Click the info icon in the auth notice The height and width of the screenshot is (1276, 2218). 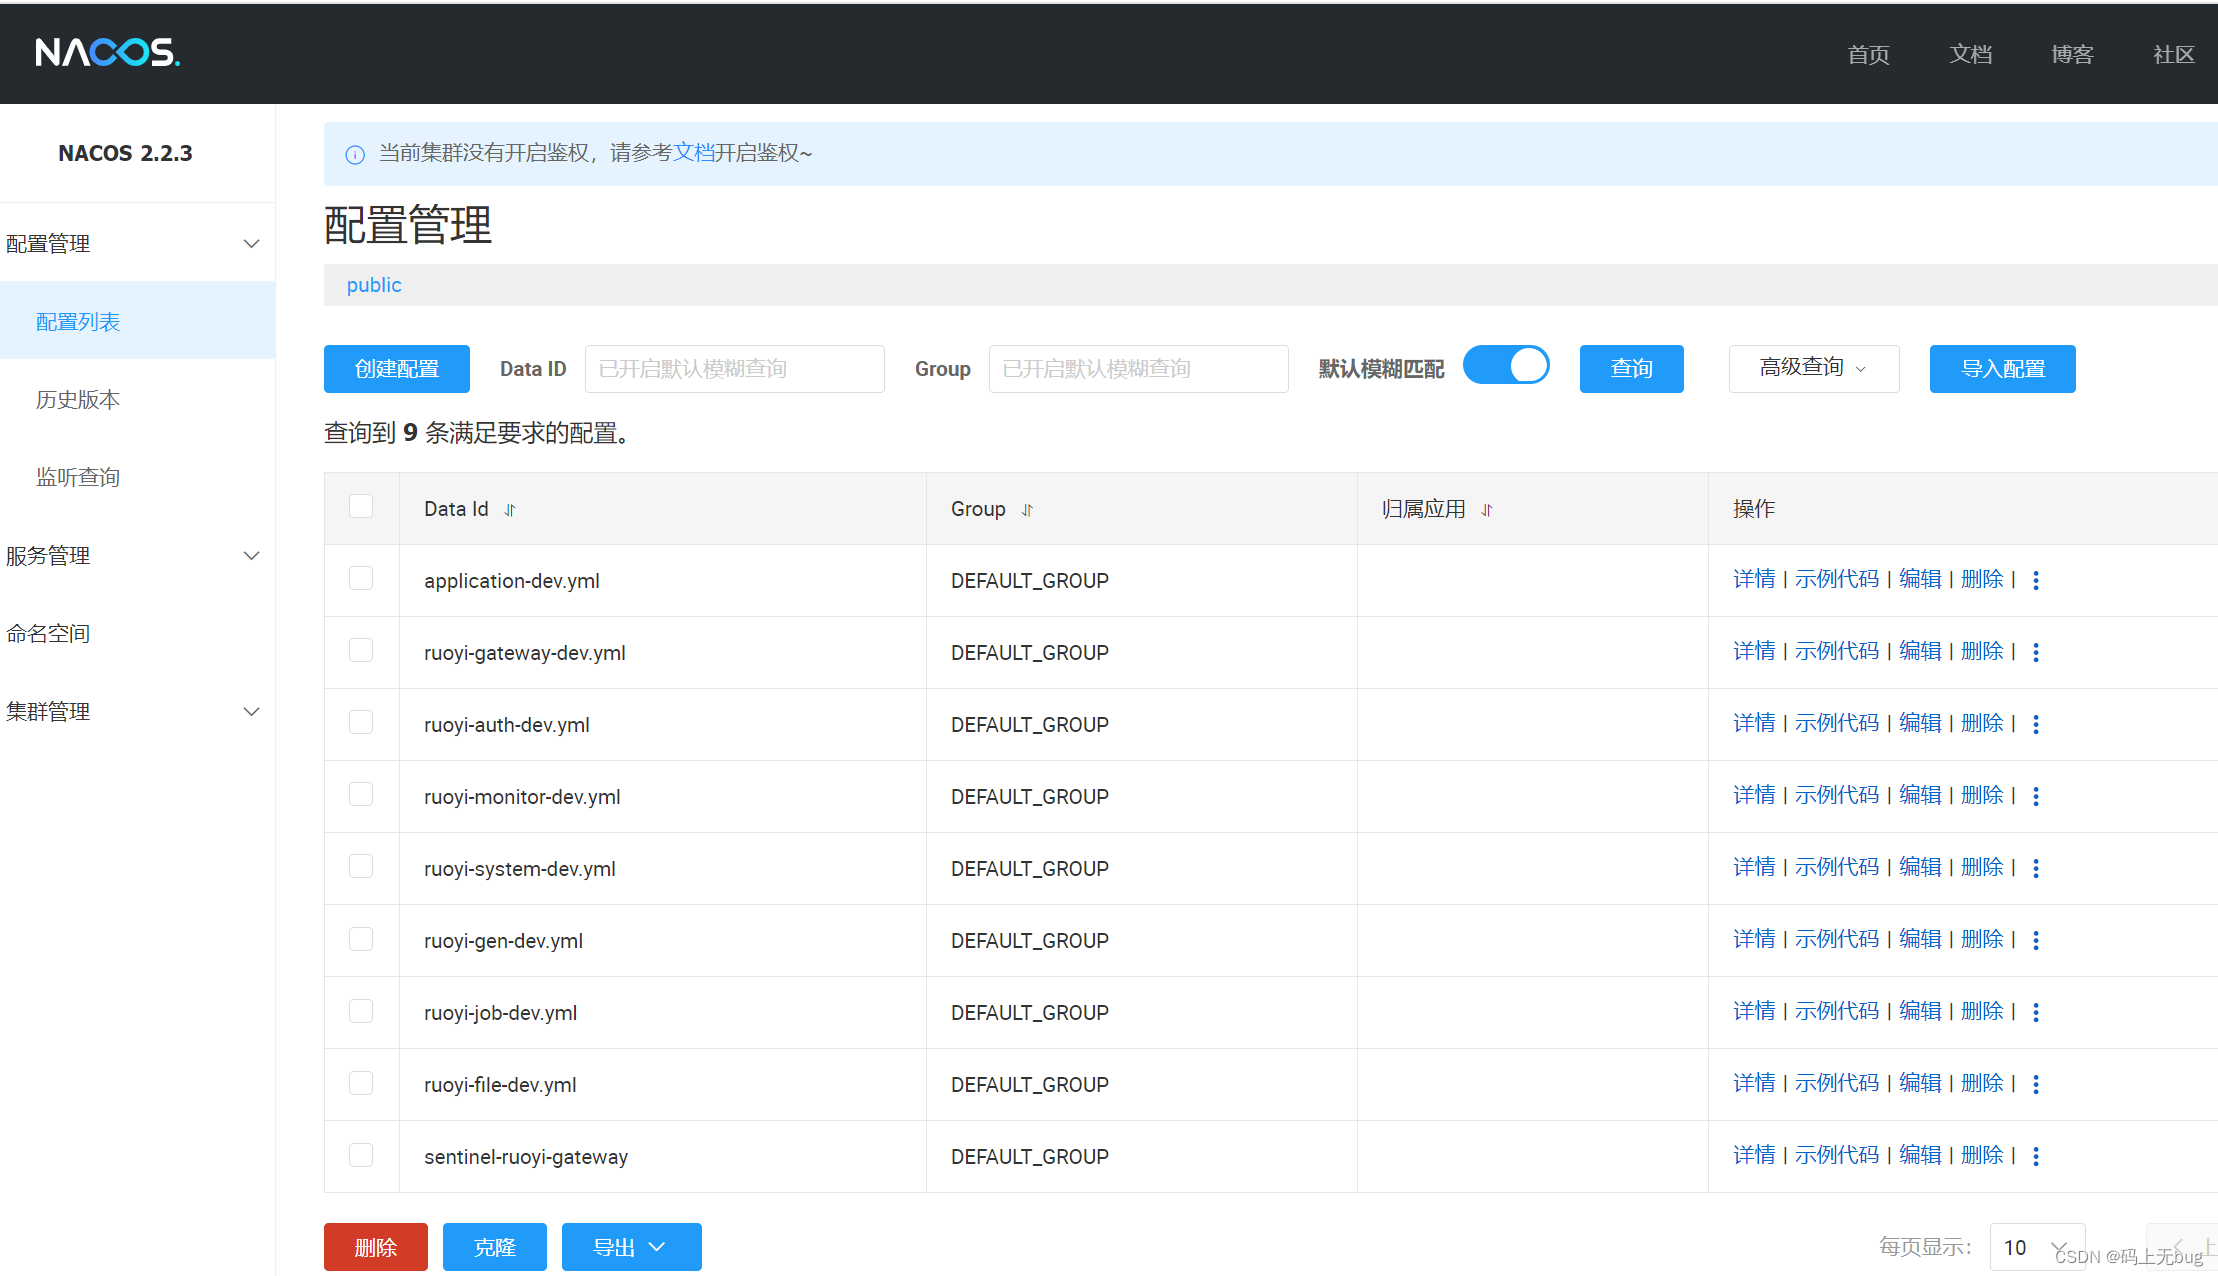[x=355, y=154]
